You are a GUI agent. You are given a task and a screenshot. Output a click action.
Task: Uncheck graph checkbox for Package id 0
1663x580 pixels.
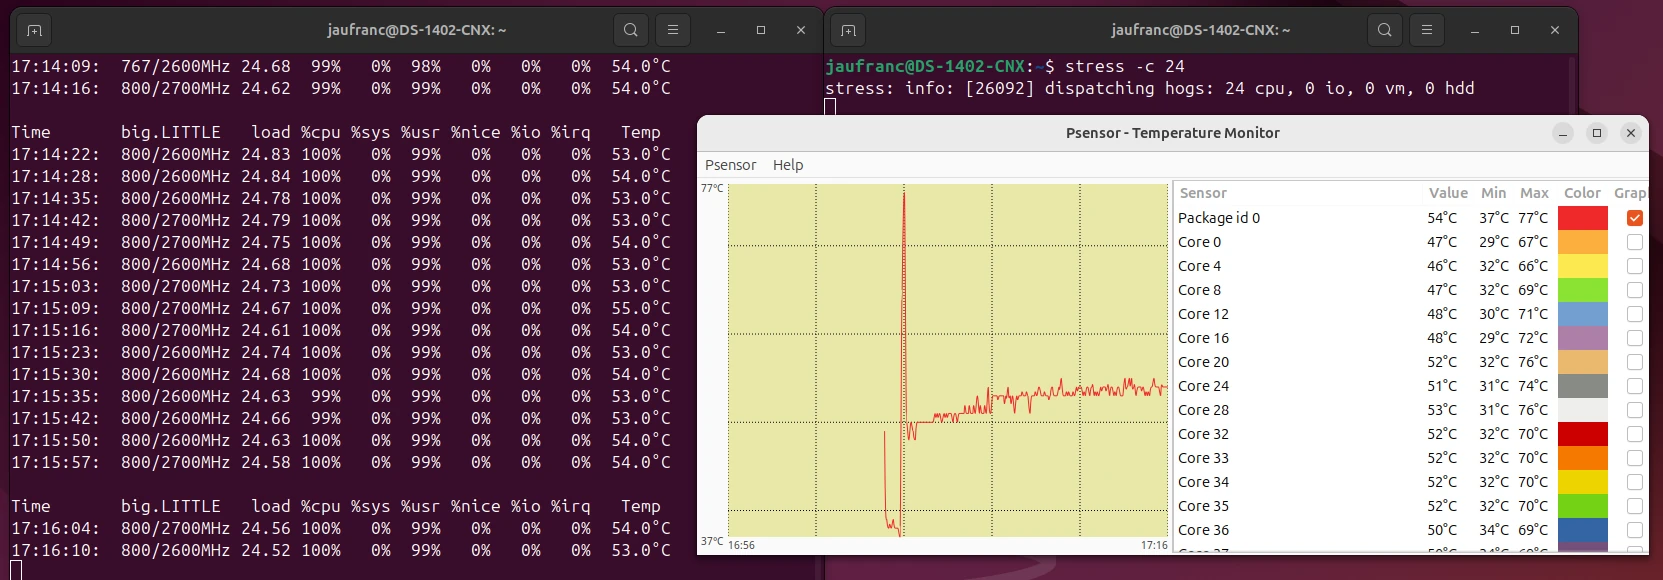(1635, 218)
